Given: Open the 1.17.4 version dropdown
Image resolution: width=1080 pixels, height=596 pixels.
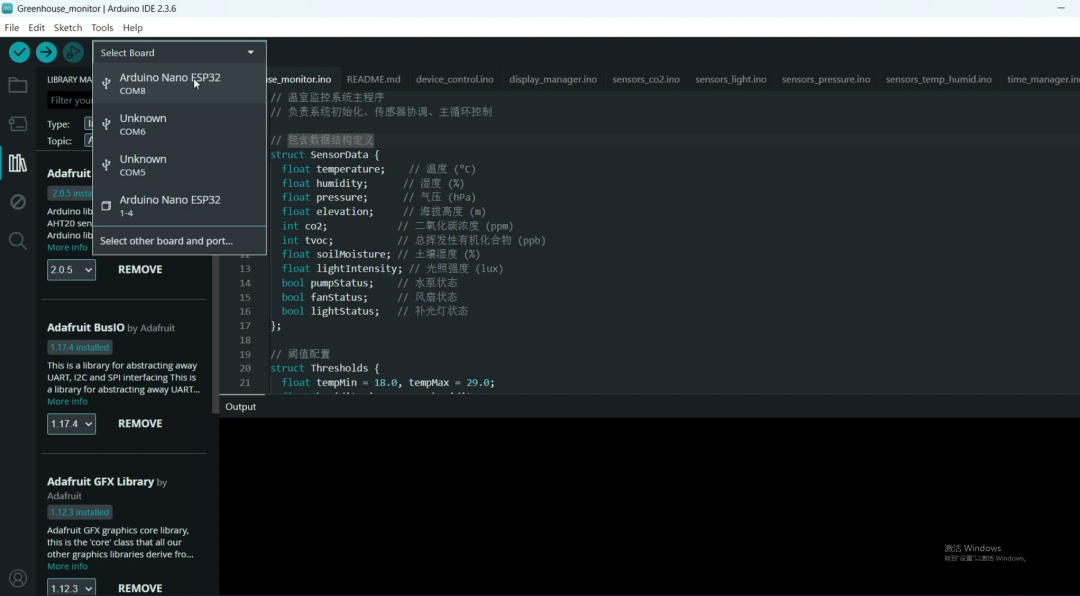Looking at the screenshot, I should pos(71,424).
